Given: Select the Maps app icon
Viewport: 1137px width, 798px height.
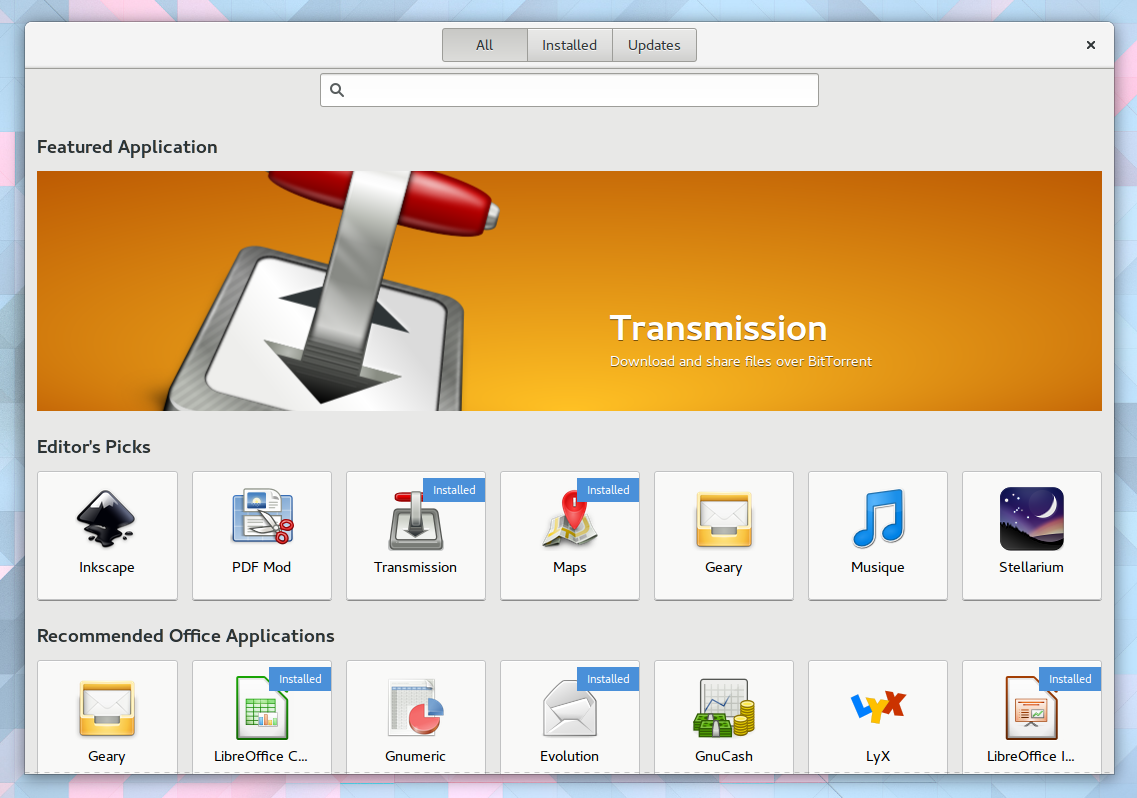Looking at the screenshot, I should pyautogui.click(x=569, y=519).
